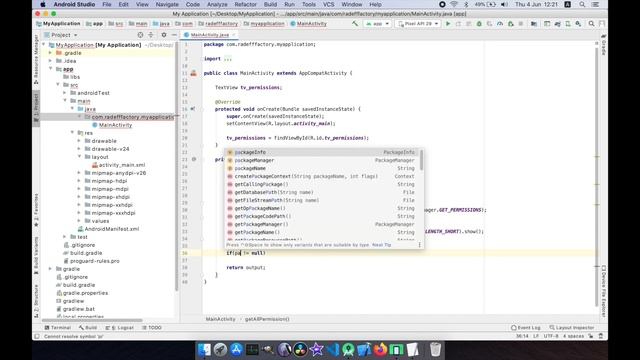The image size is (640, 360).
Task: Open completion popup three-dot options
Action: pyautogui.click(x=419, y=245)
